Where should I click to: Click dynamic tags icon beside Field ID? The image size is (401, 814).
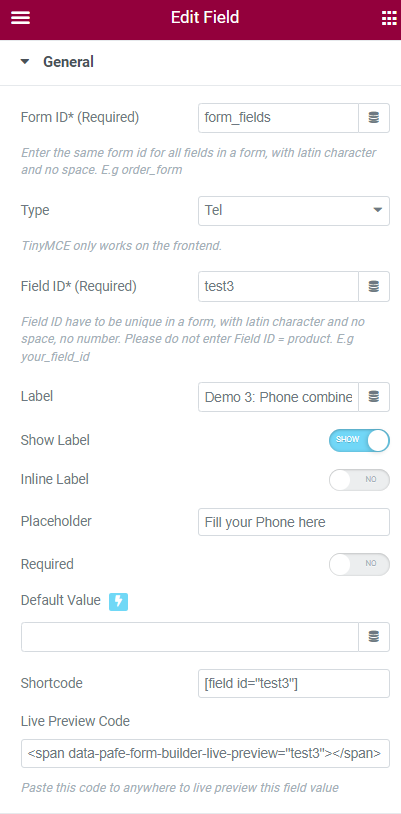(374, 286)
